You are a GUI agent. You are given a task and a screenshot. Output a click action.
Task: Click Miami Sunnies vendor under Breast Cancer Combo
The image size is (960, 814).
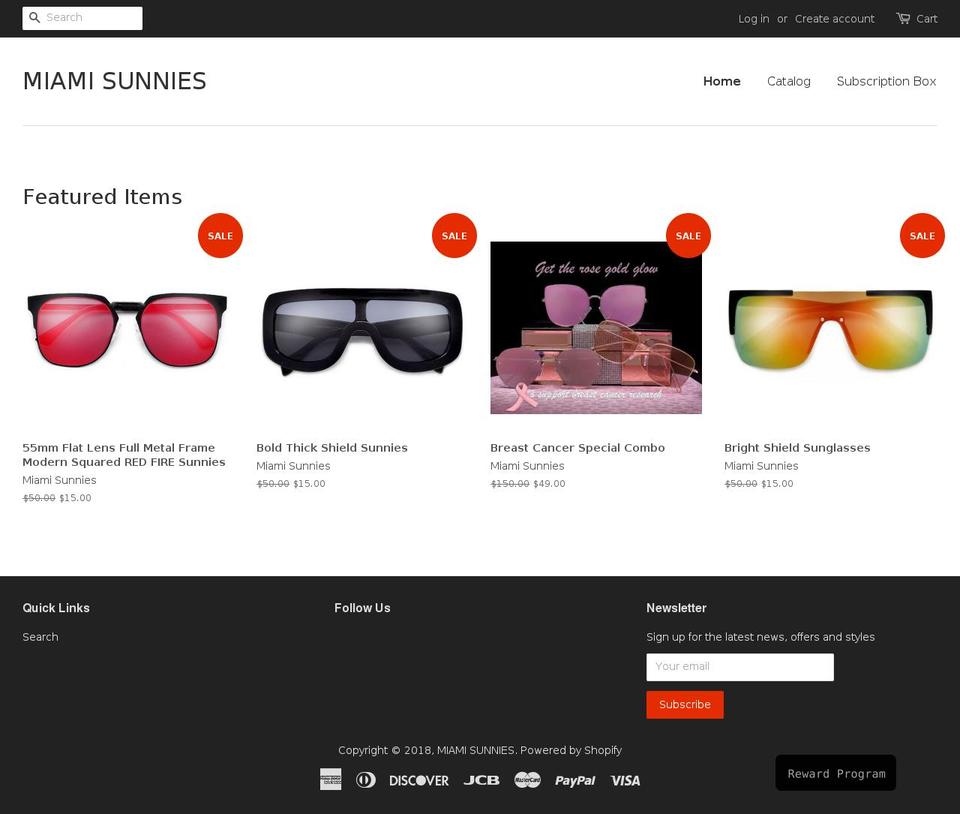point(527,466)
